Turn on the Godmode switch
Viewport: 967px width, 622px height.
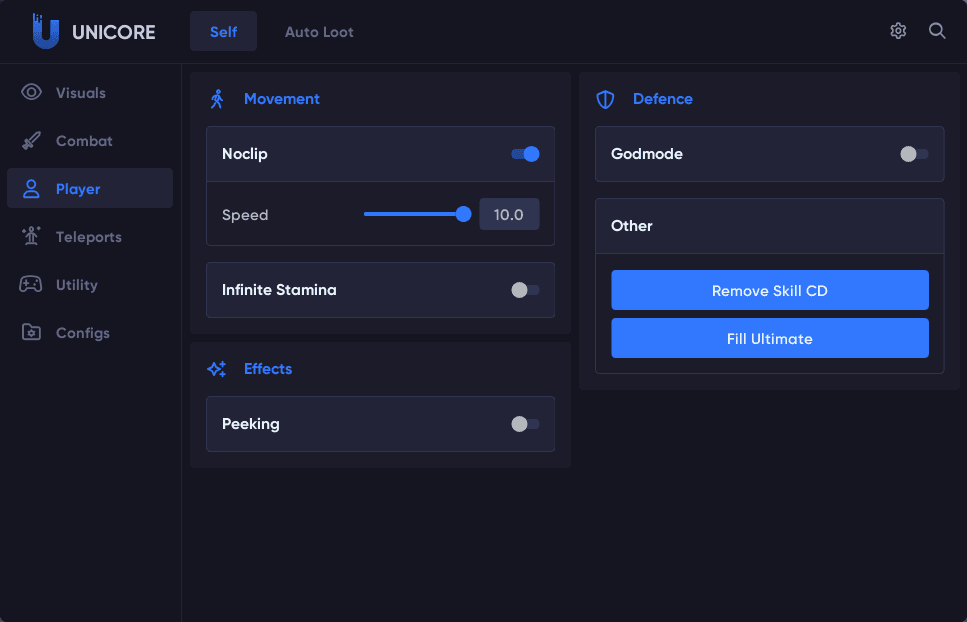point(914,154)
